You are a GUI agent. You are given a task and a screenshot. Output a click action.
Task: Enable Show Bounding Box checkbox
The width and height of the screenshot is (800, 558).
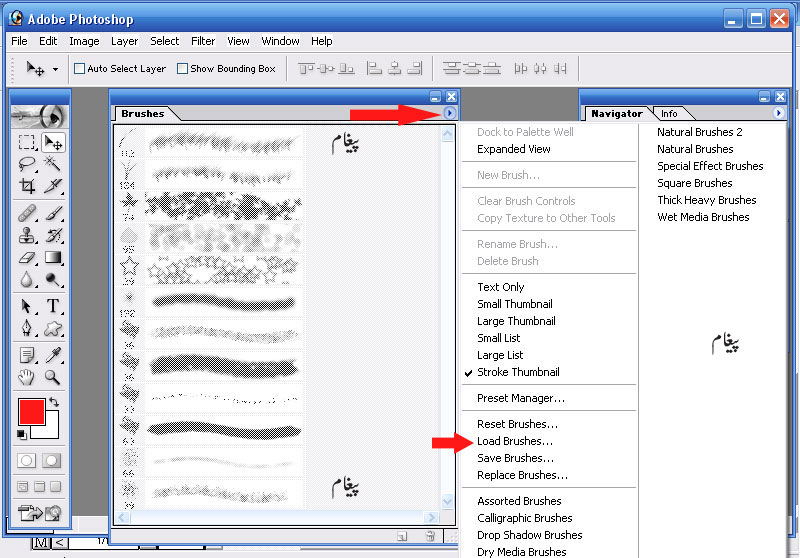tap(182, 68)
